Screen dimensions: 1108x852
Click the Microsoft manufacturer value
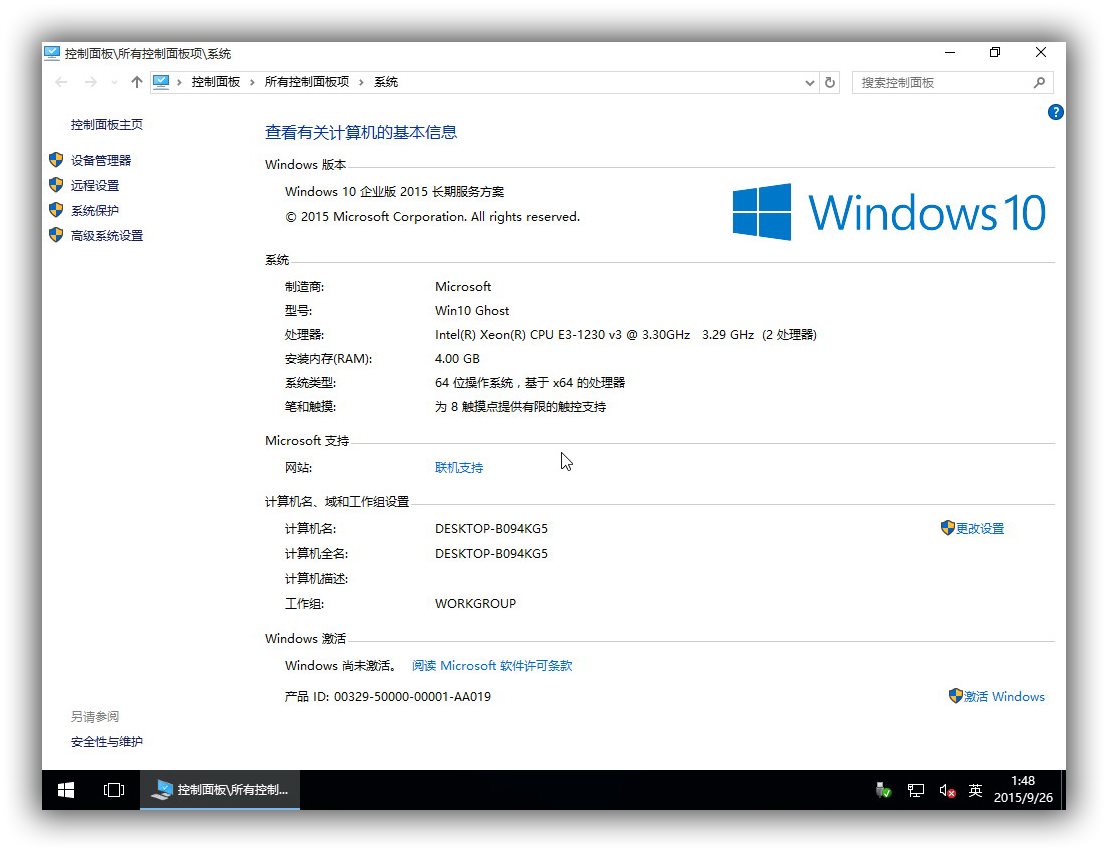tap(463, 287)
